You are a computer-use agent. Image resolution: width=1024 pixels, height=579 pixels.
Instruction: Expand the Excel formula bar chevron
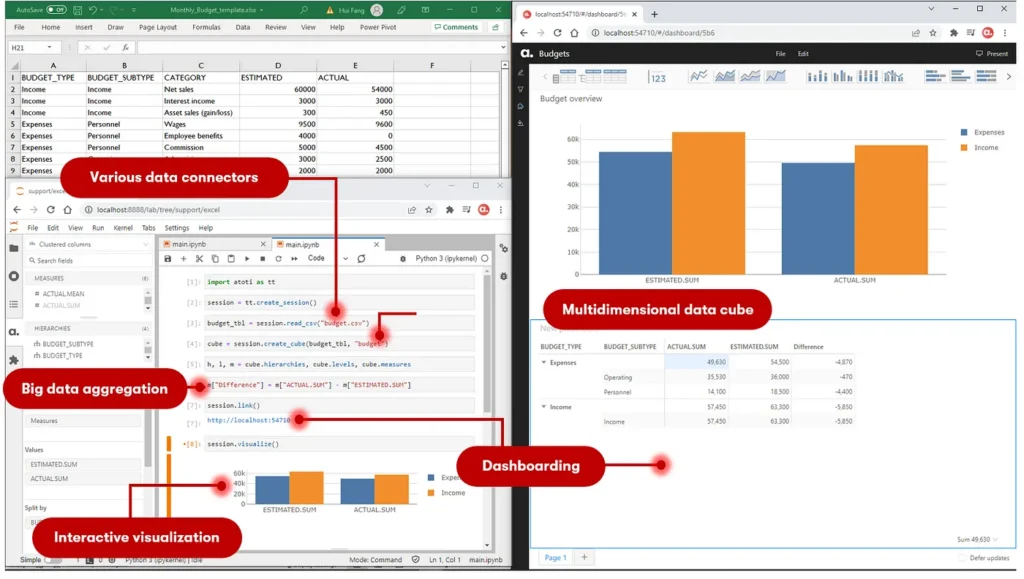[x=503, y=48]
